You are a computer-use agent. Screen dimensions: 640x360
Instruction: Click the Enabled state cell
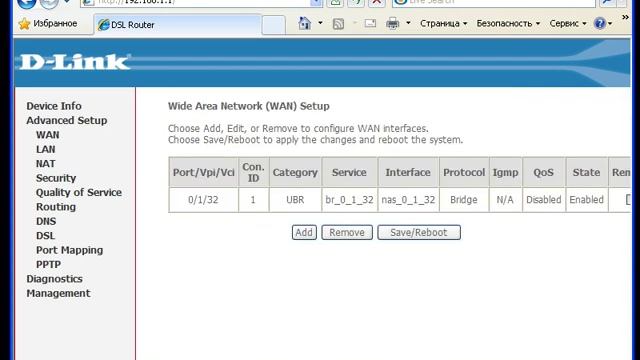click(x=587, y=200)
